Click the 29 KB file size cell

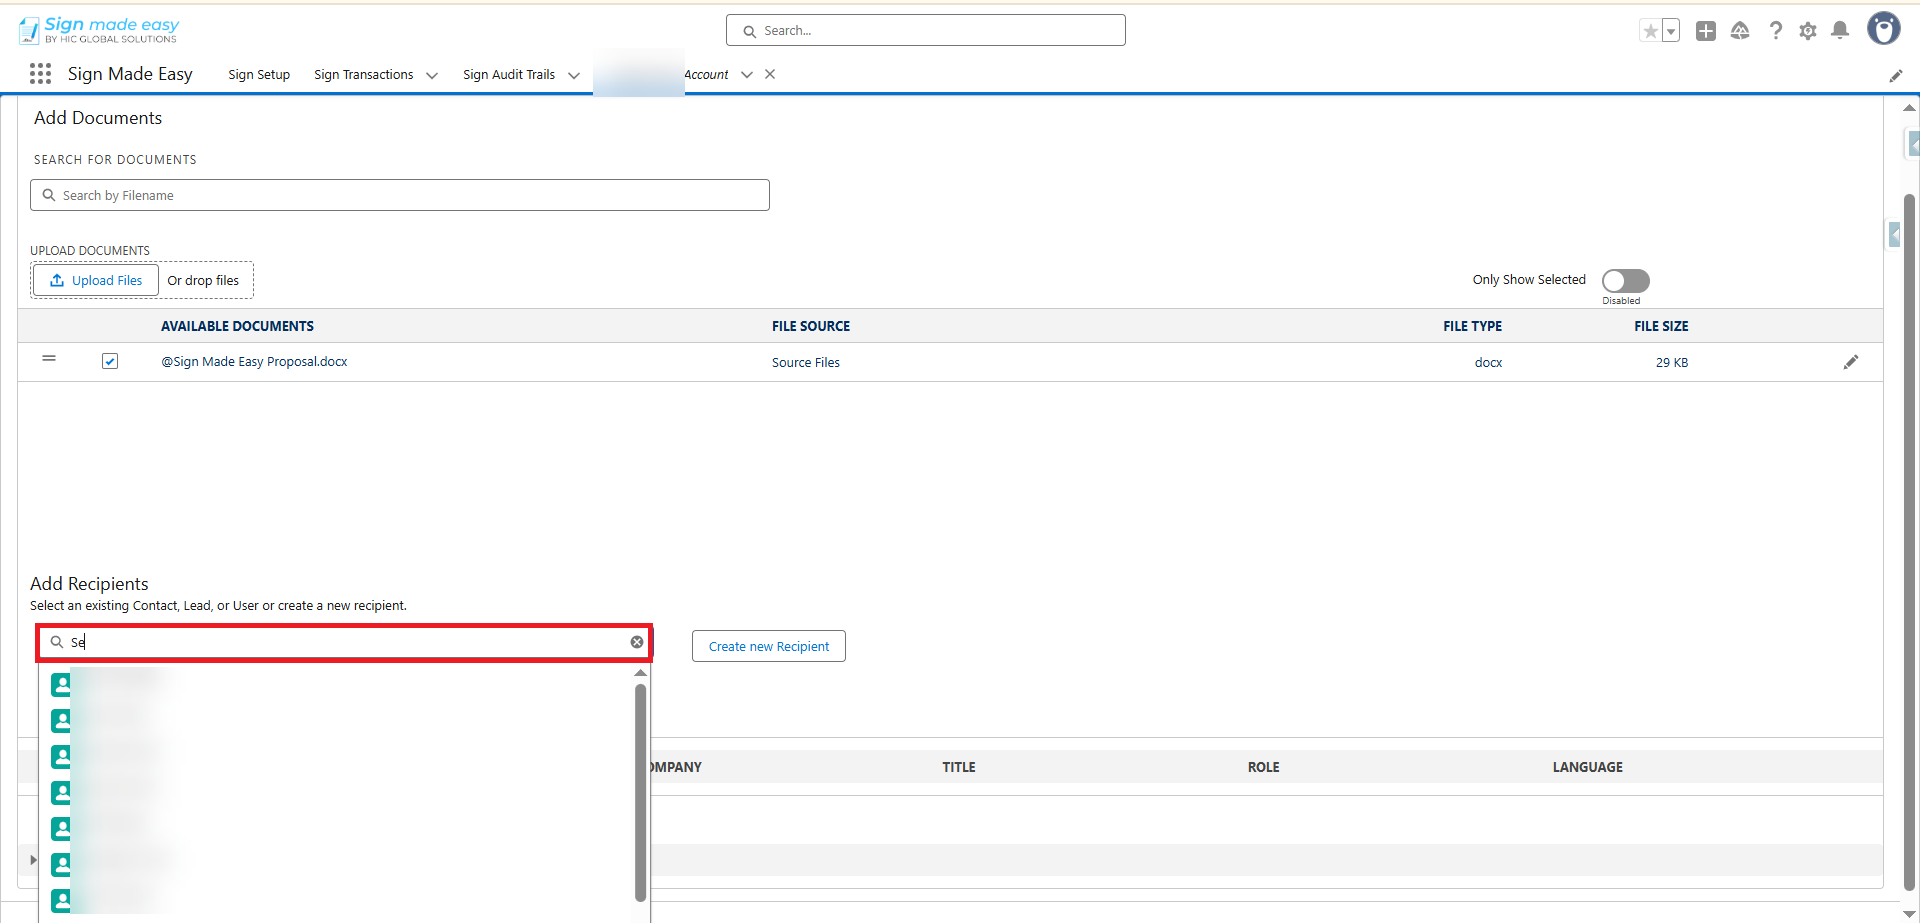[x=1672, y=363]
